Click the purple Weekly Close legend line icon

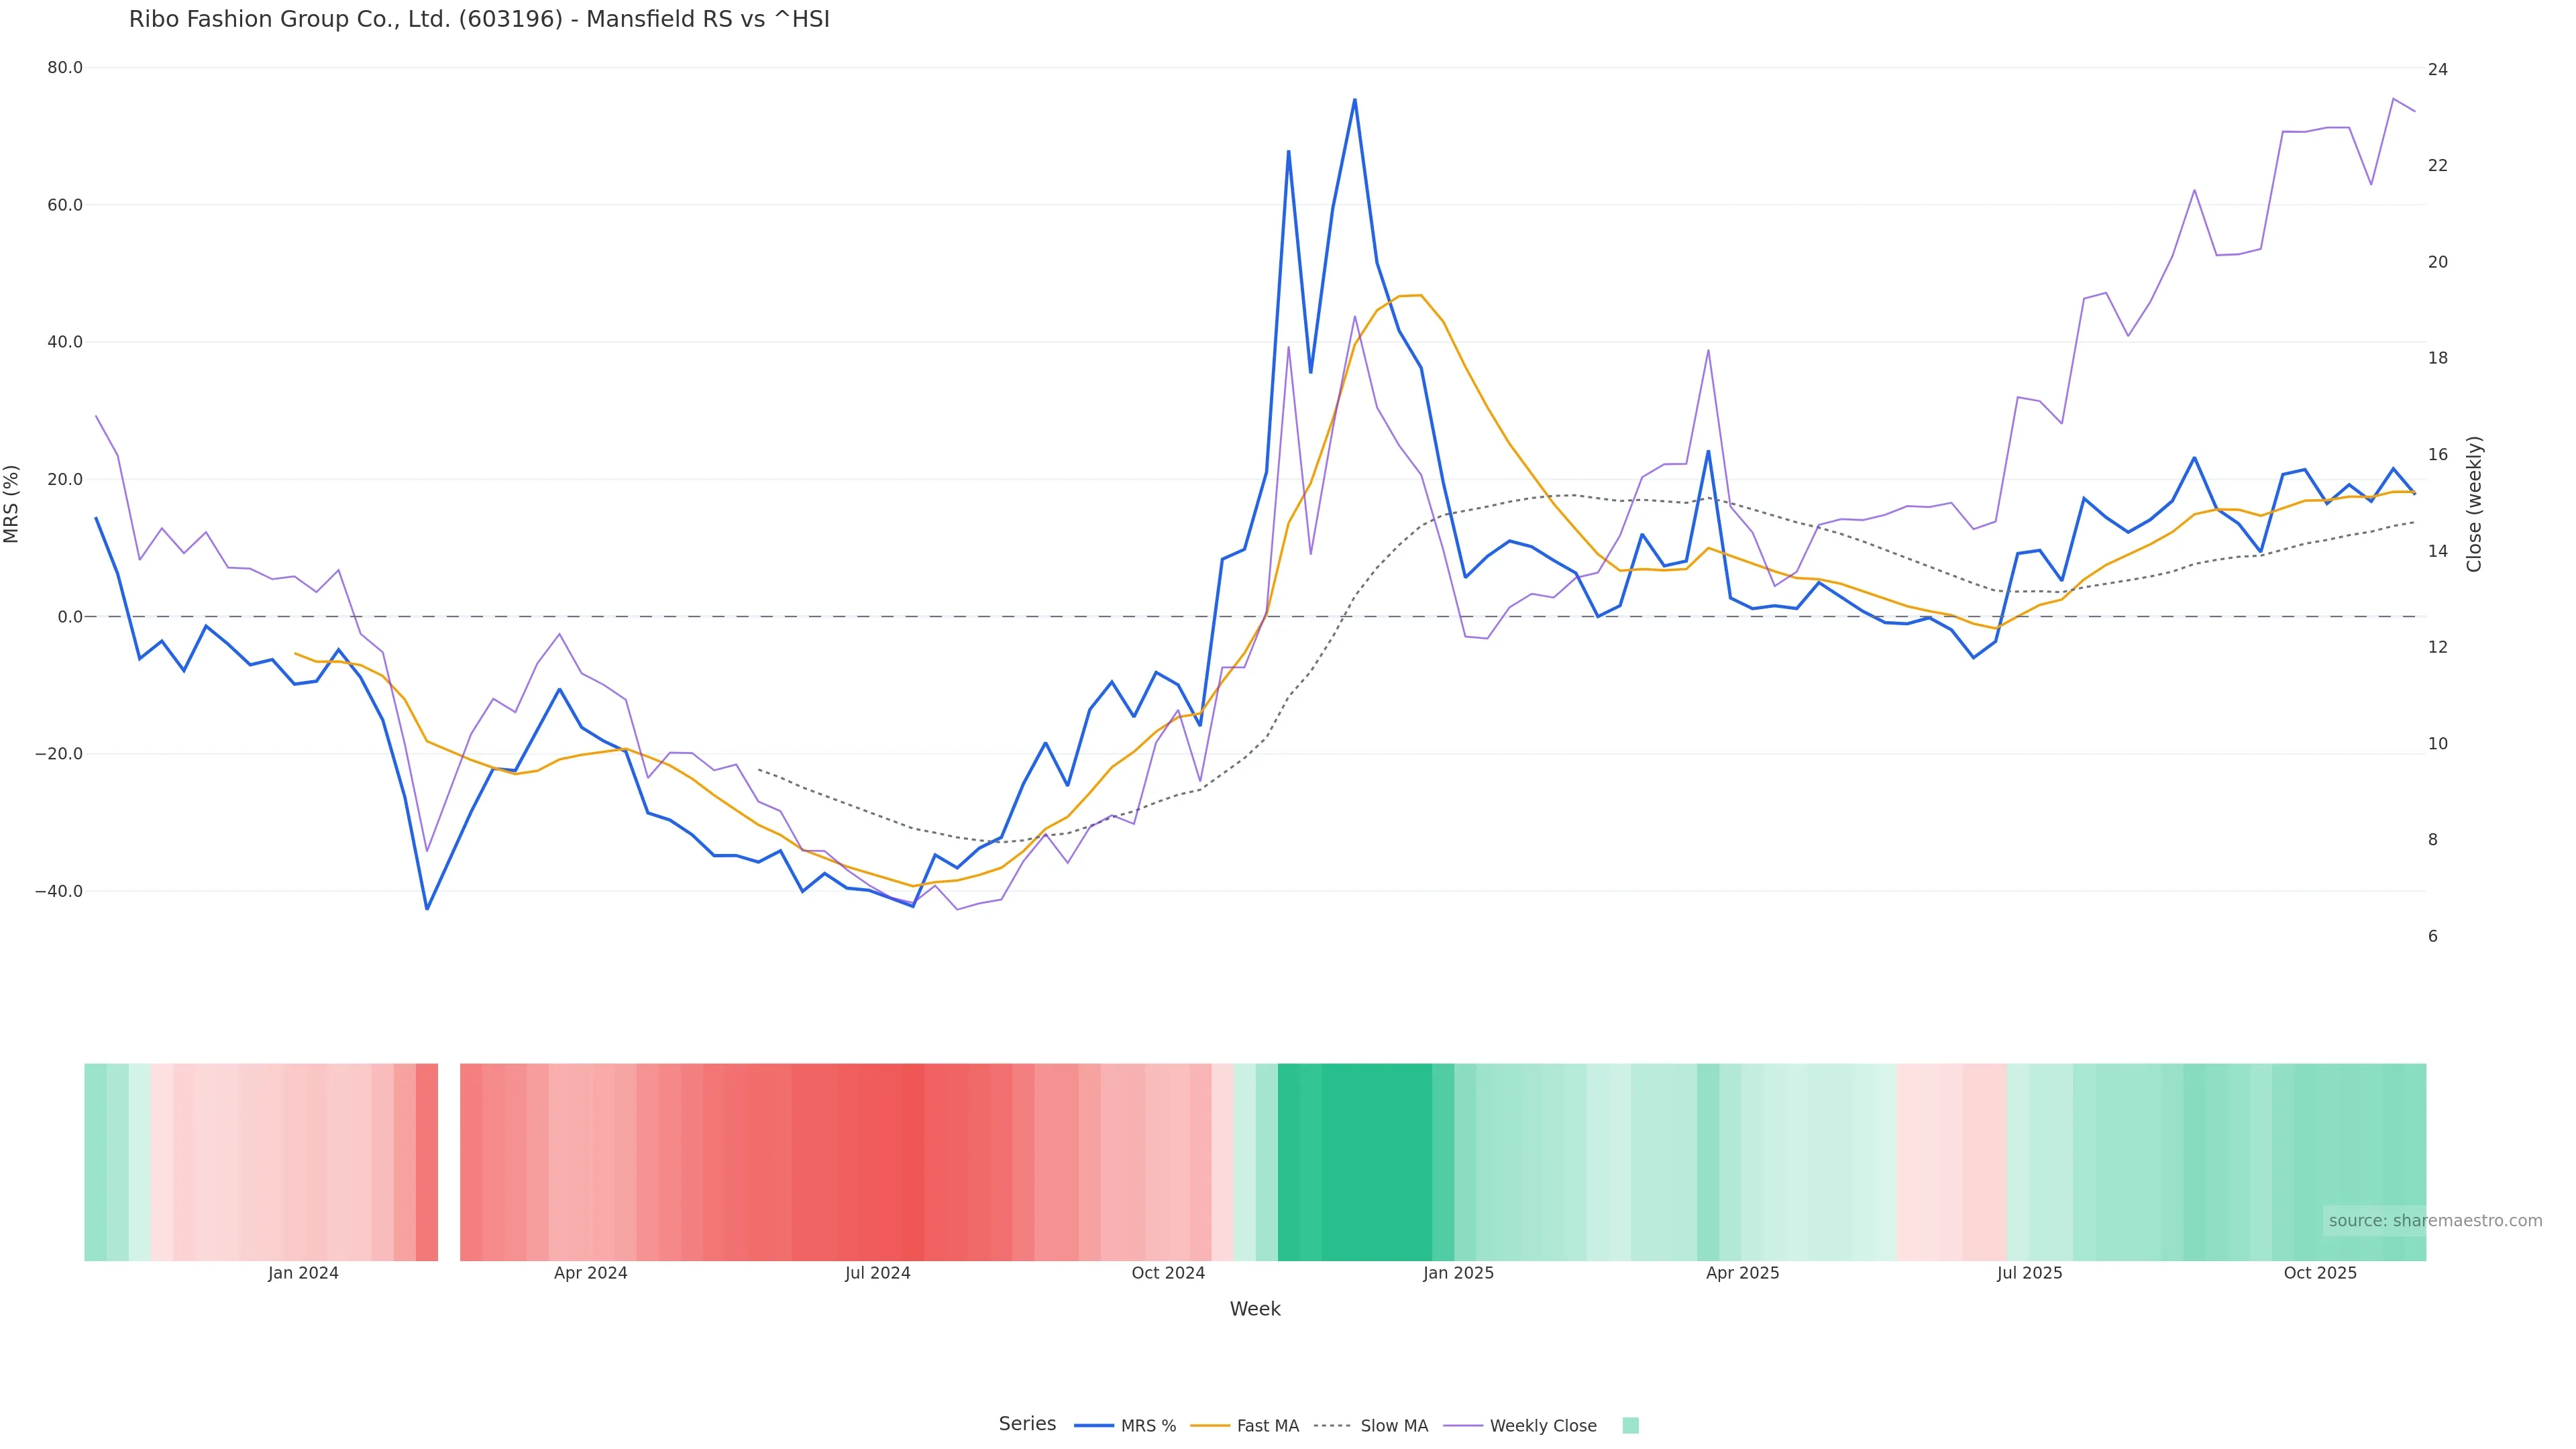[1463, 1426]
